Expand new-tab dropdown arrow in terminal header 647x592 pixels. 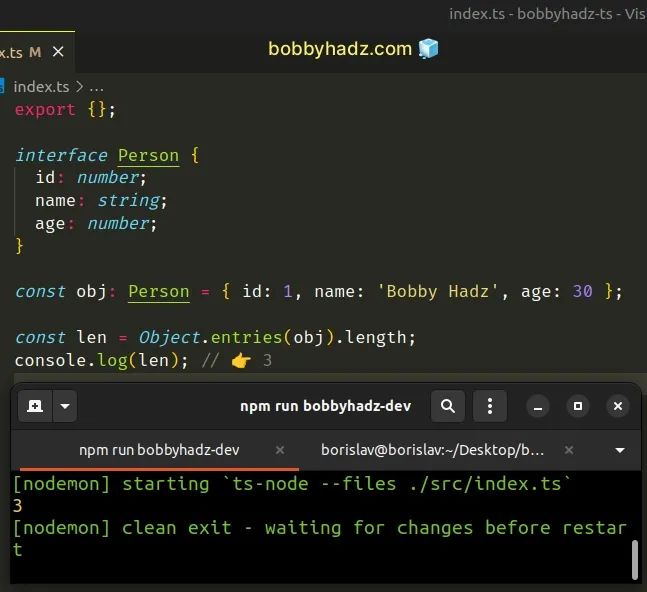(65, 406)
